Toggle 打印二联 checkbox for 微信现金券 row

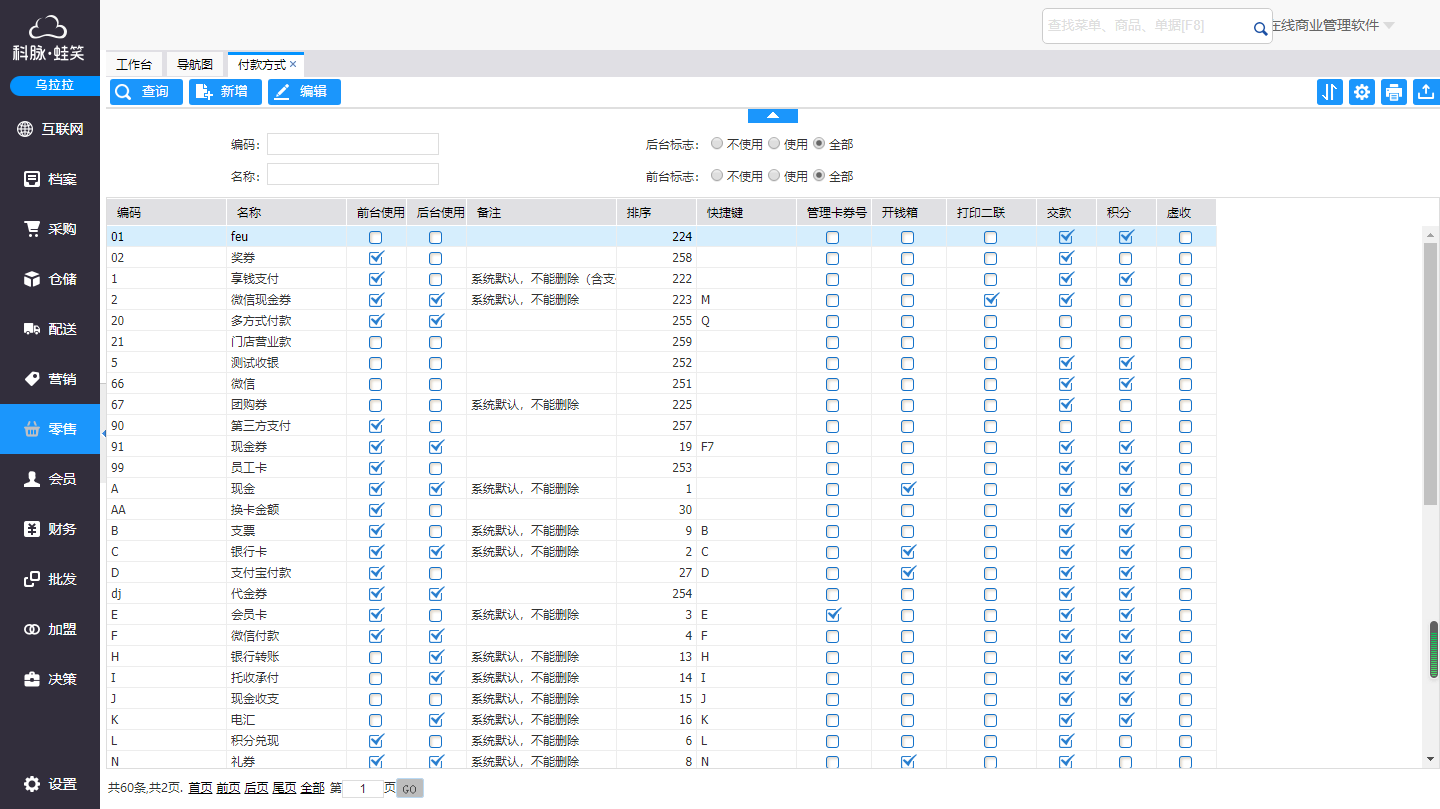click(x=990, y=300)
